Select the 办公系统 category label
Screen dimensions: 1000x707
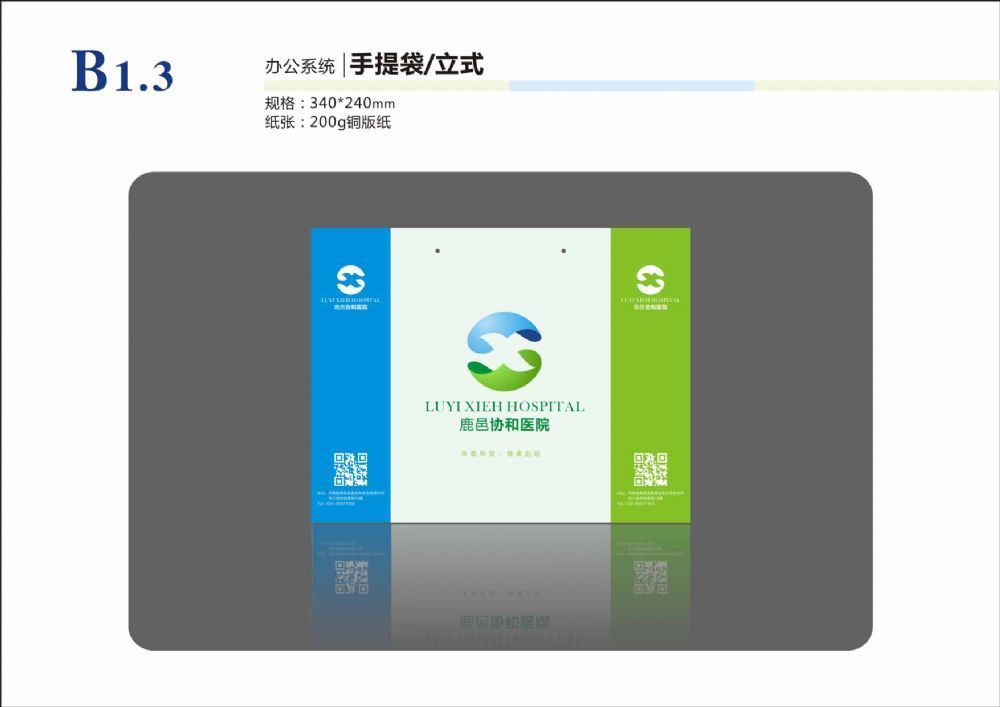[x=299, y=67]
